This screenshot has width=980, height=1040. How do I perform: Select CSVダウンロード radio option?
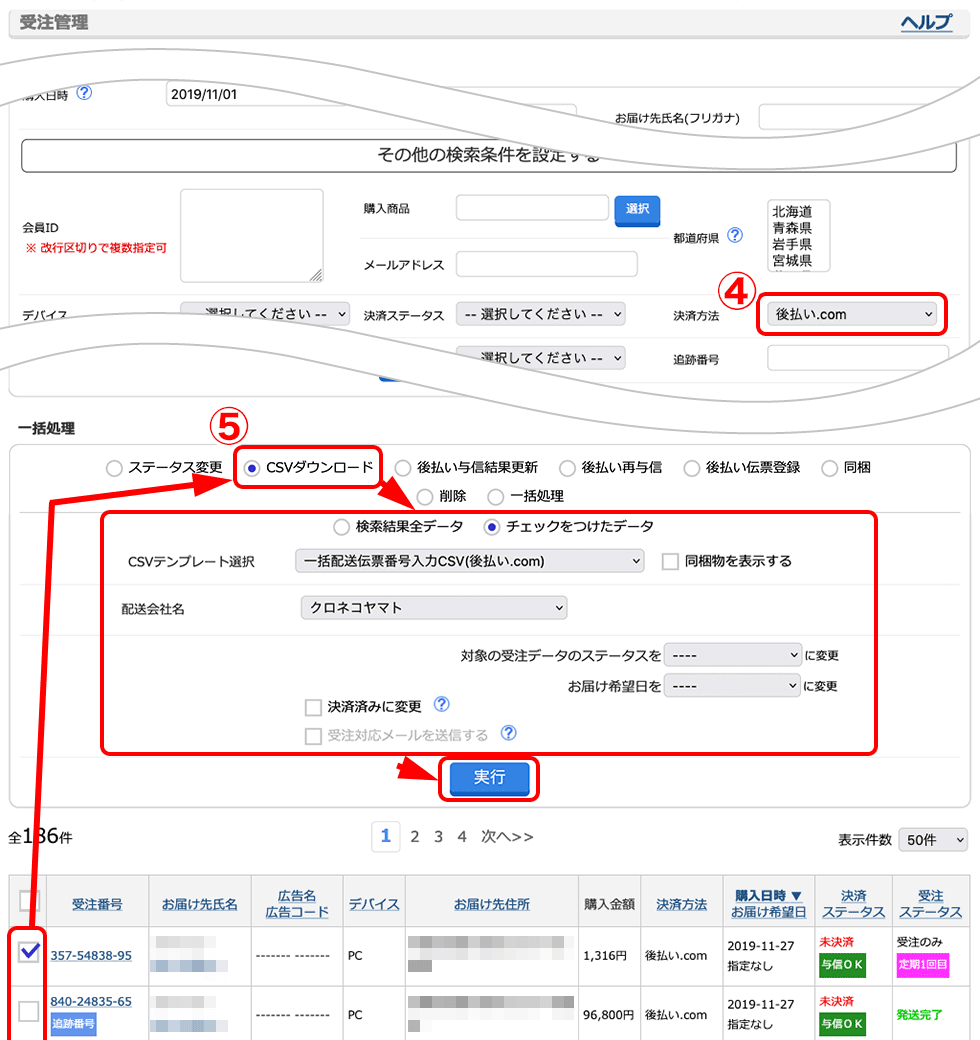(x=252, y=468)
